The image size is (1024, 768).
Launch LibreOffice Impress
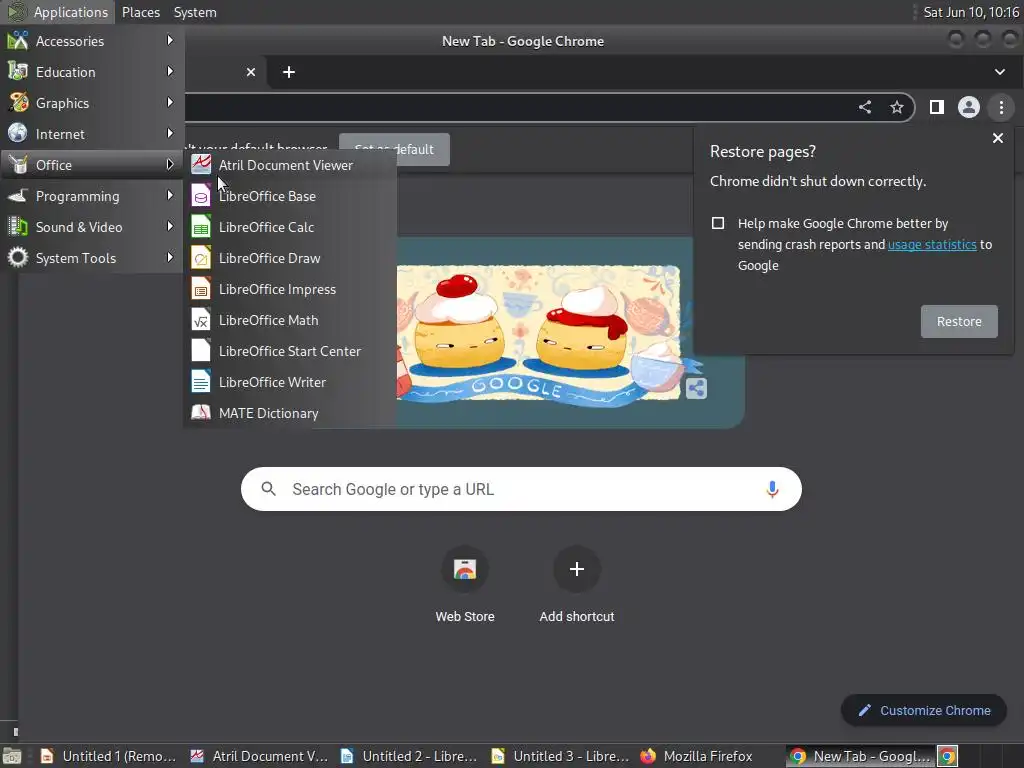click(290, 289)
